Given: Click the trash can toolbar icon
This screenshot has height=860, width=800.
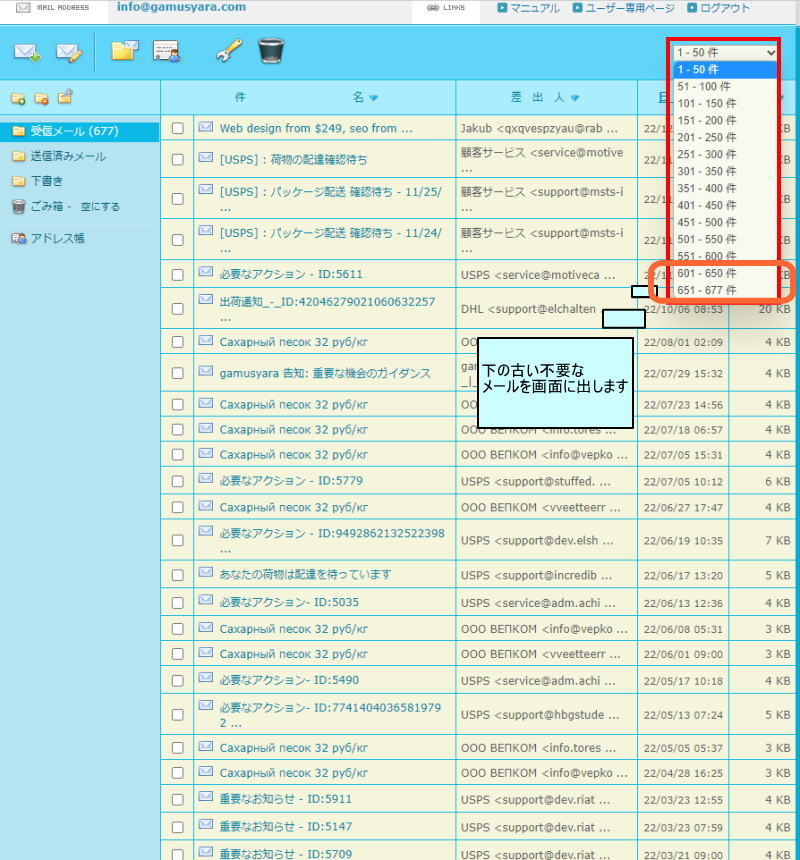Looking at the screenshot, I should coord(272,51).
